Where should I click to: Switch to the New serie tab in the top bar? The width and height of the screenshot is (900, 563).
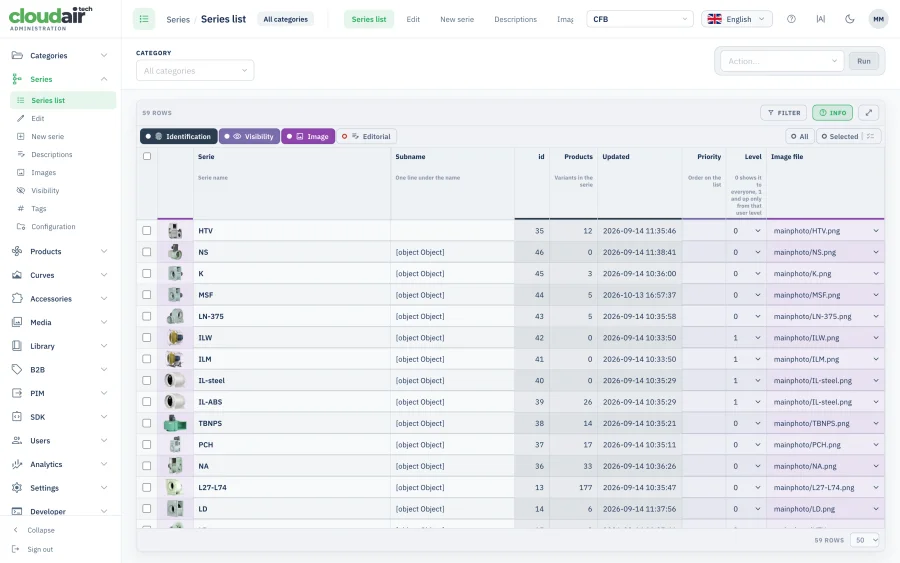(457, 19)
